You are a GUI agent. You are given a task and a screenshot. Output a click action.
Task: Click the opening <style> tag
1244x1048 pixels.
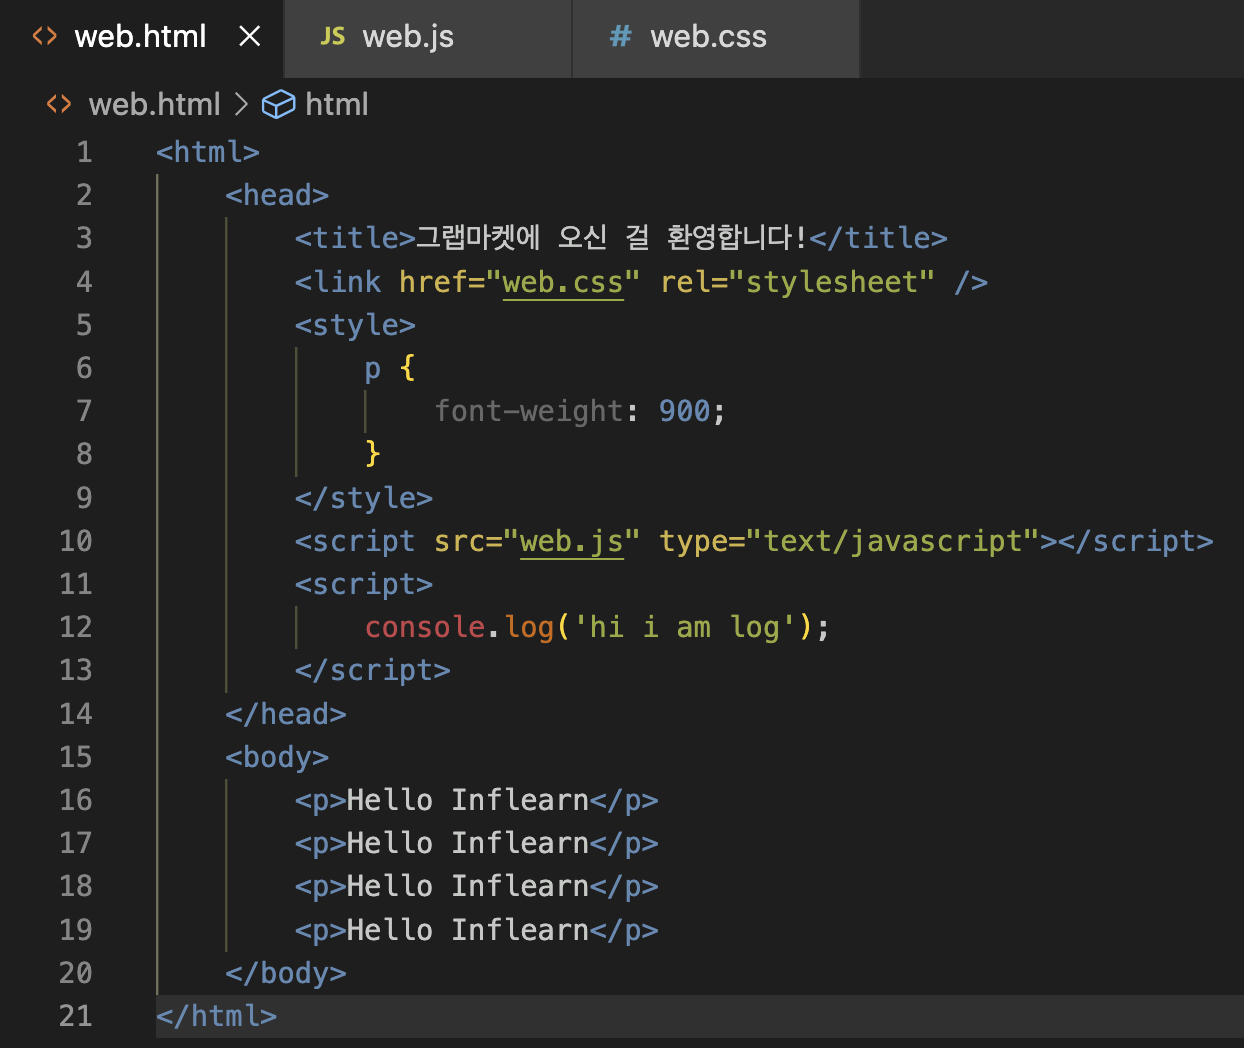(355, 325)
